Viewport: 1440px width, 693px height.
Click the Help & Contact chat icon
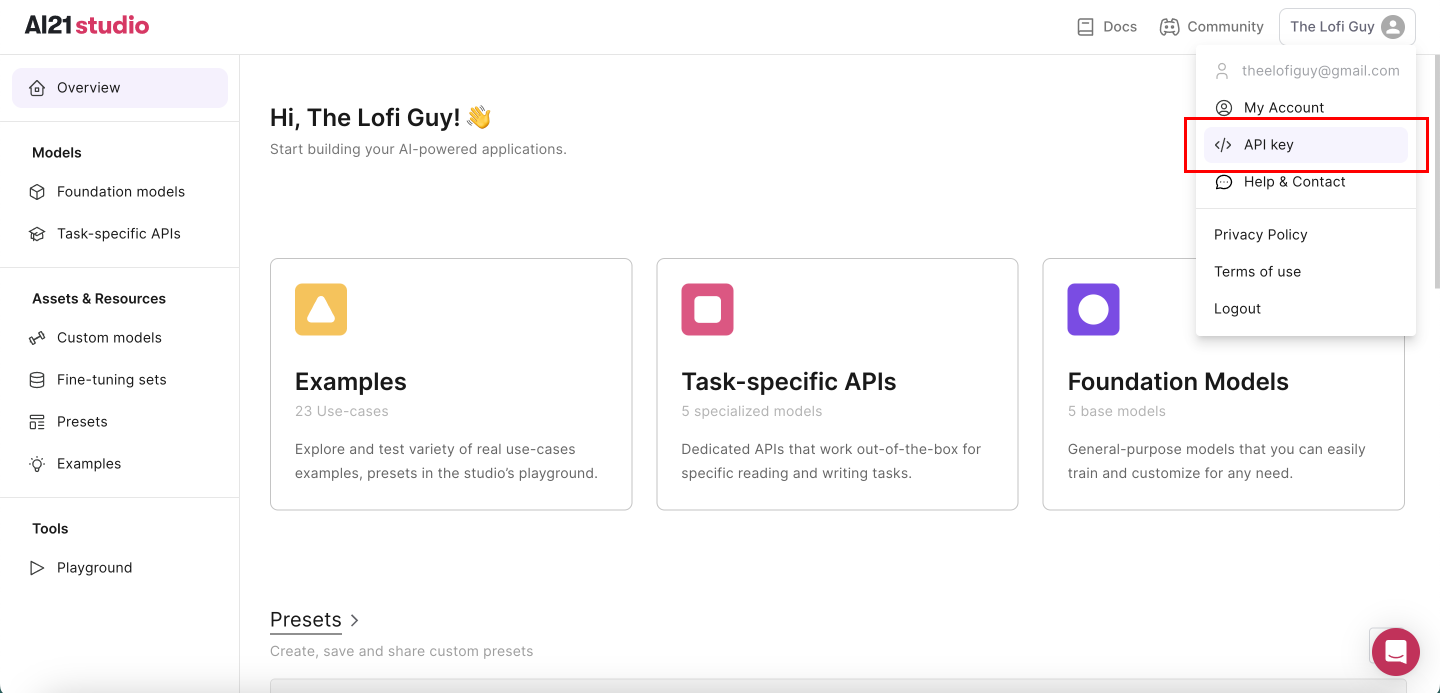[x=1223, y=182]
